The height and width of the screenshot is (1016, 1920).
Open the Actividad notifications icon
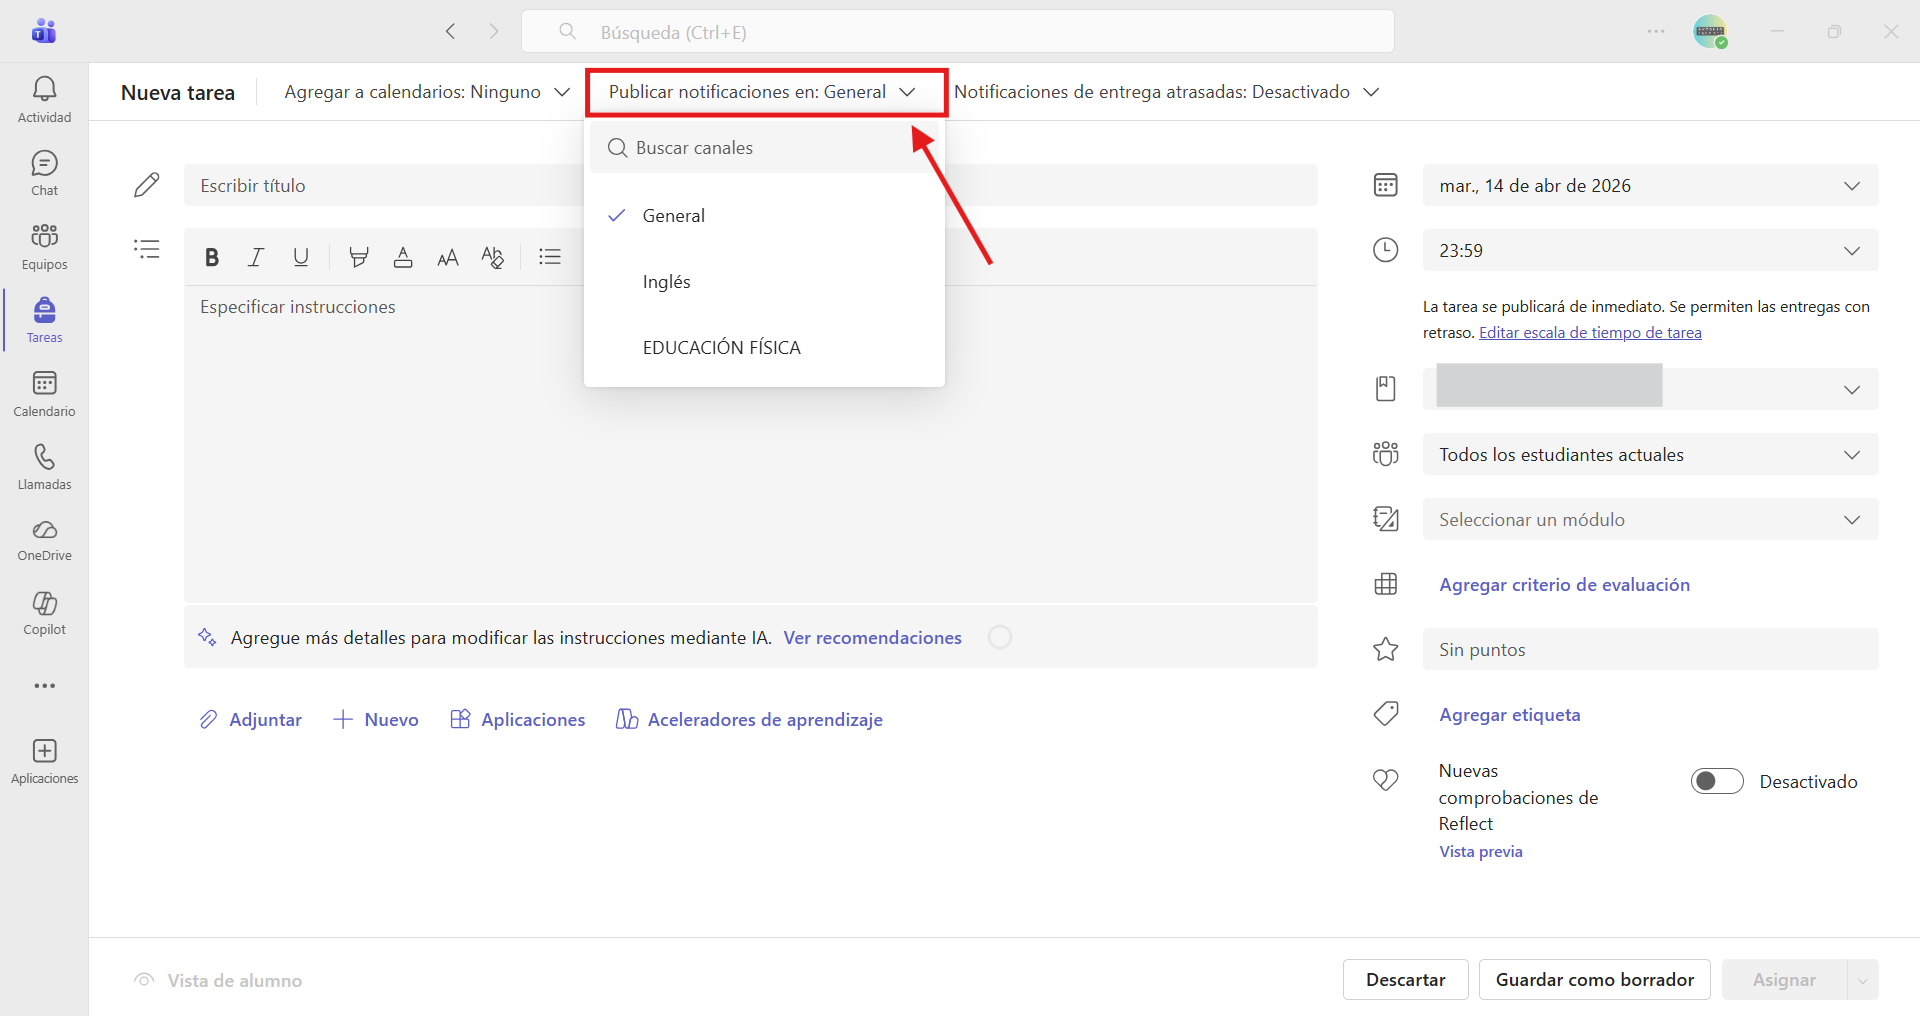(x=44, y=99)
